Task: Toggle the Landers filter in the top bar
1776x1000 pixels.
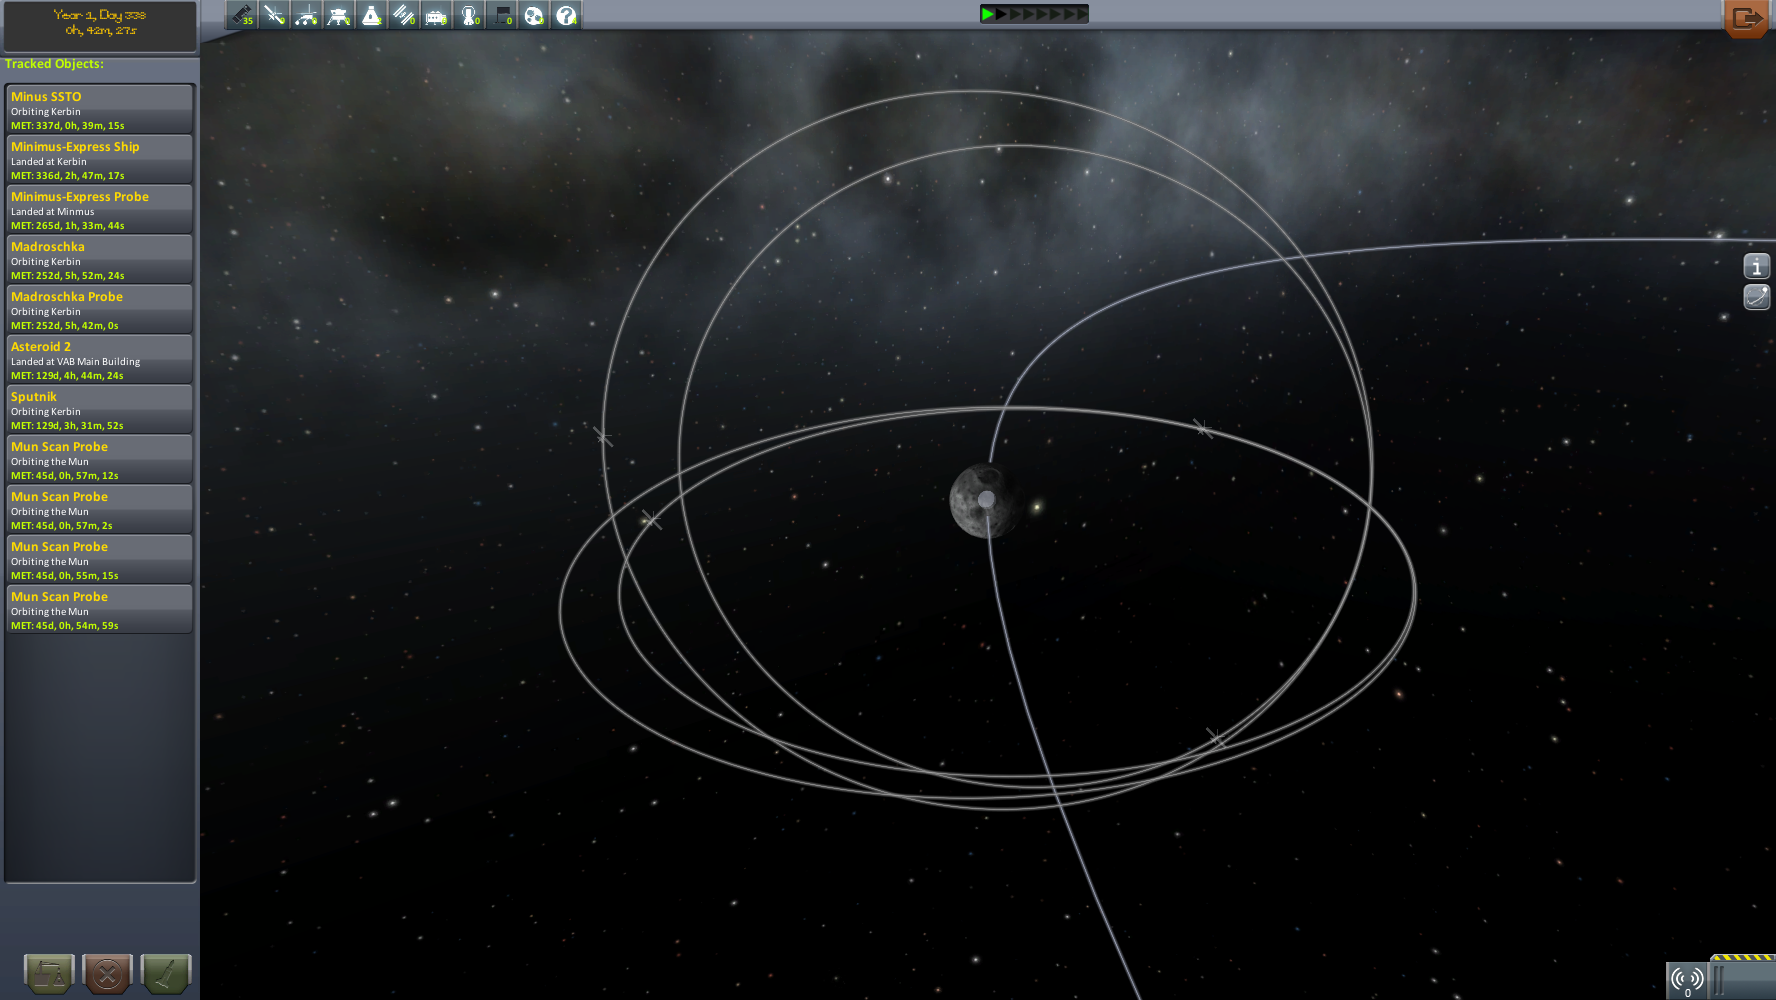Action: click(x=339, y=15)
